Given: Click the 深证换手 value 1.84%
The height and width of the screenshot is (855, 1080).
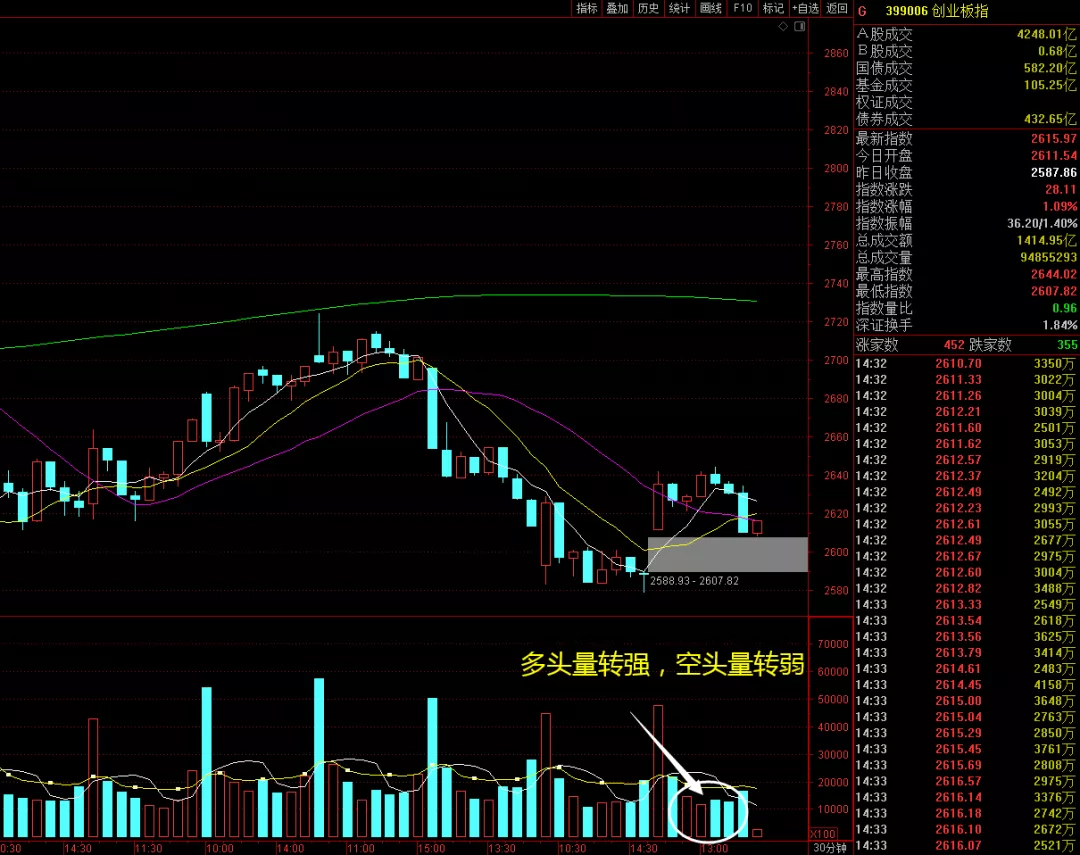Looking at the screenshot, I should pos(1059,325).
